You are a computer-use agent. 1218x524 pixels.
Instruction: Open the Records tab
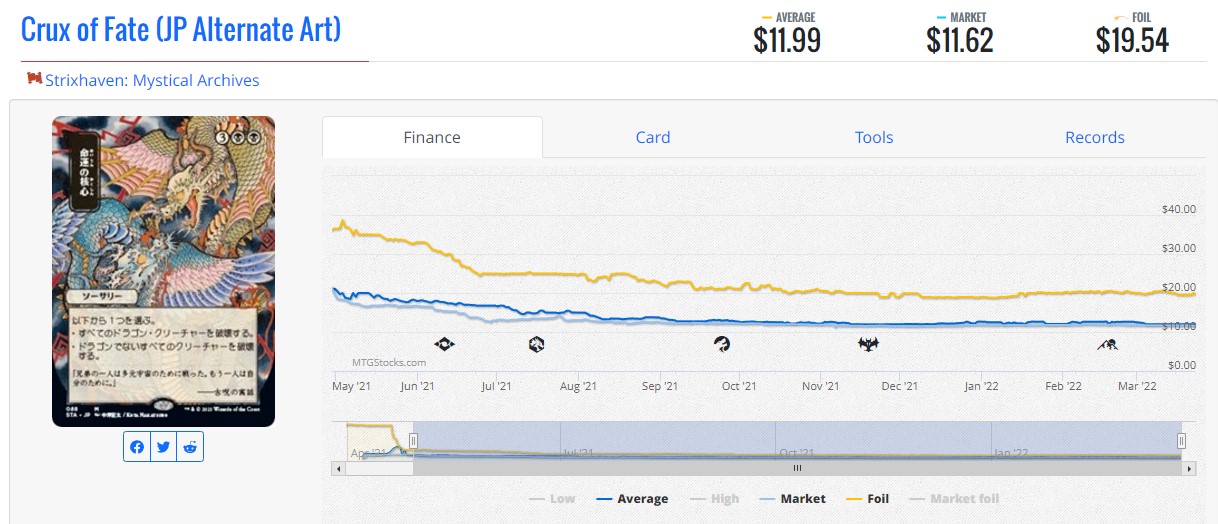(1095, 137)
